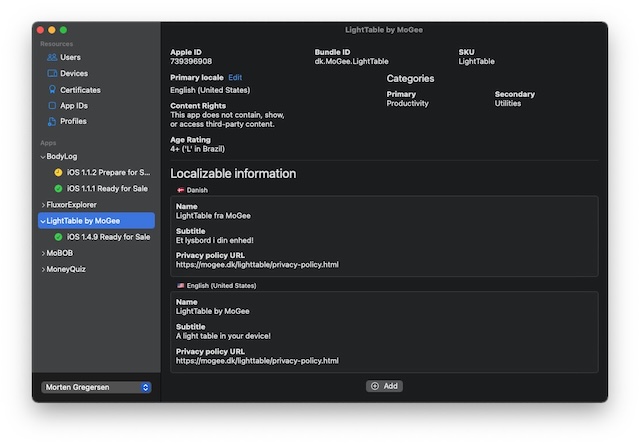Screen dimensions: 640x445
Task: Select BodyLog app name
Action: [x=62, y=156]
